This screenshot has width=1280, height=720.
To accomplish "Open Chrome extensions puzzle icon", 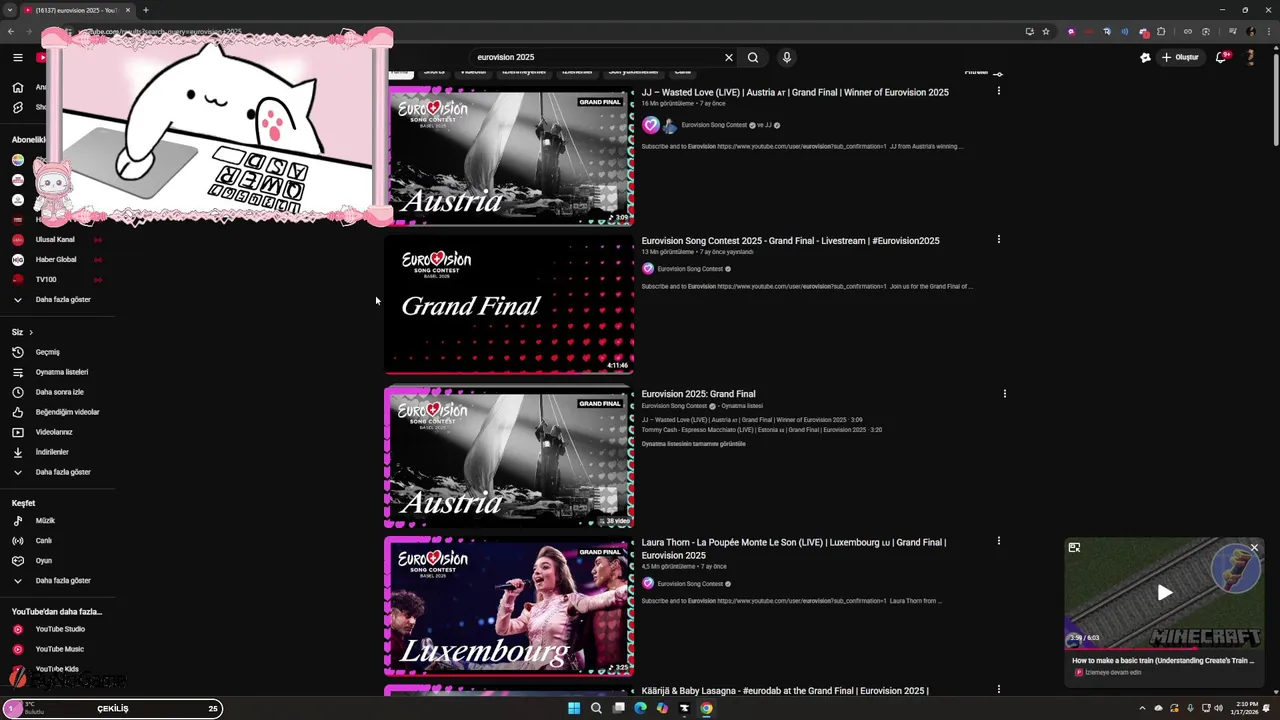I will click(1161, 31).
